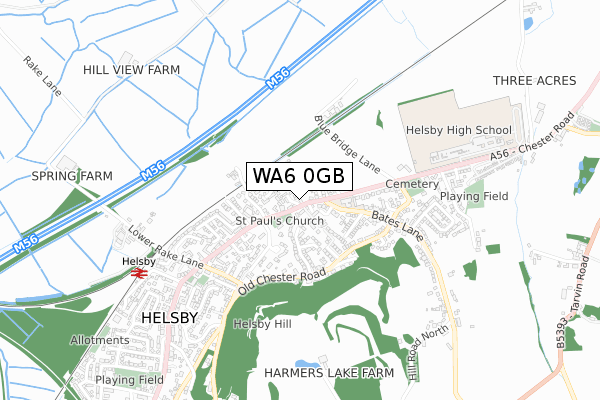Click the THREE ACRES label

[535, 81]
